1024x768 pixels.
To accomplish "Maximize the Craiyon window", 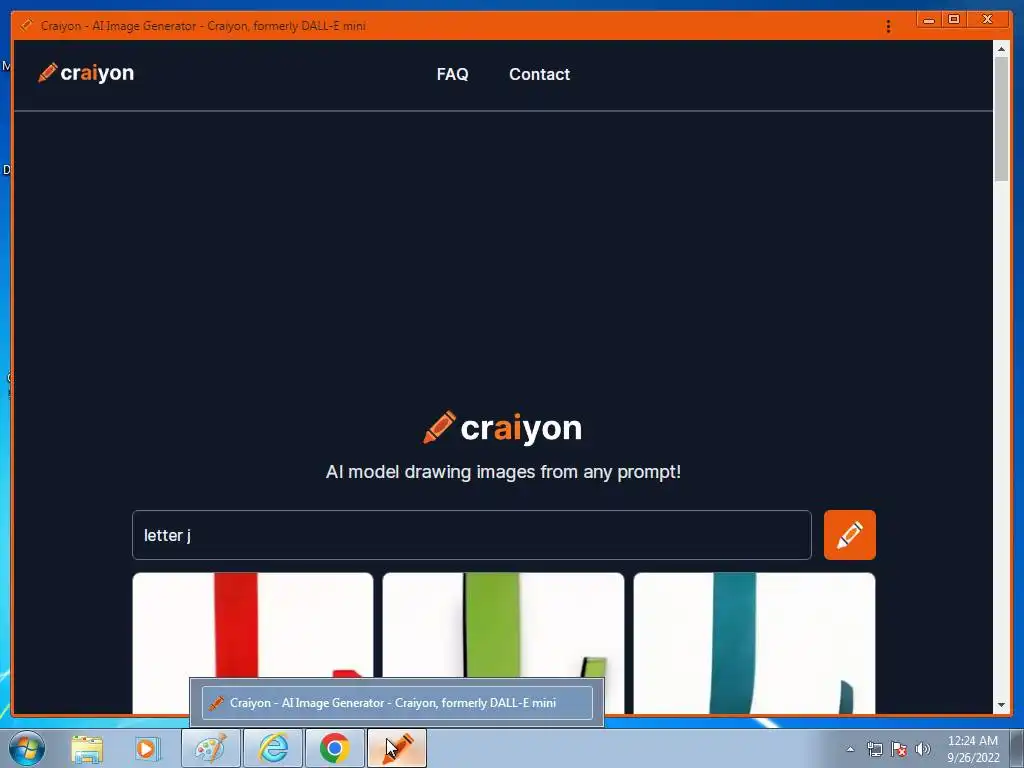I will click(953, 20).
